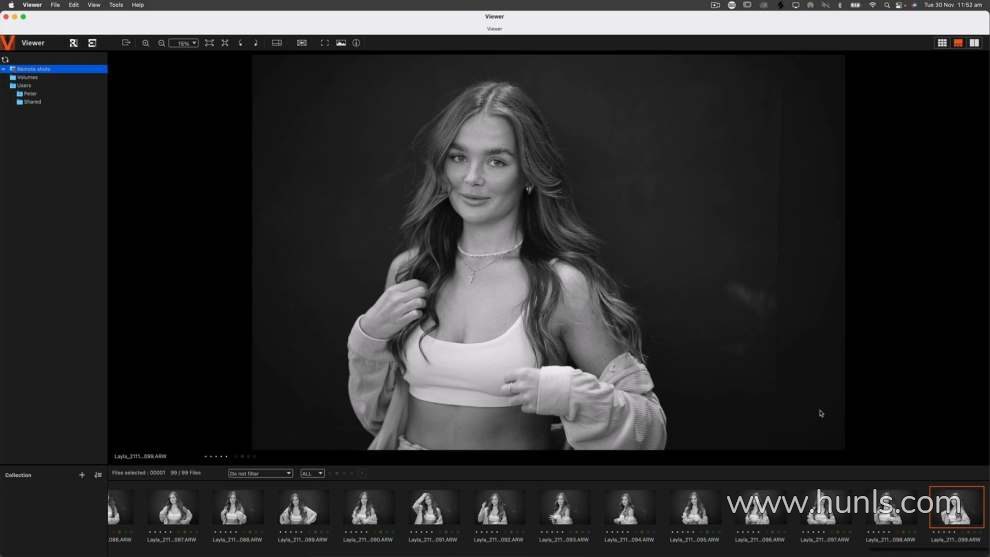This screenshot has height=557, width=990.
Task: Rotate image left with the rotate icon
Action: point(241,43)
